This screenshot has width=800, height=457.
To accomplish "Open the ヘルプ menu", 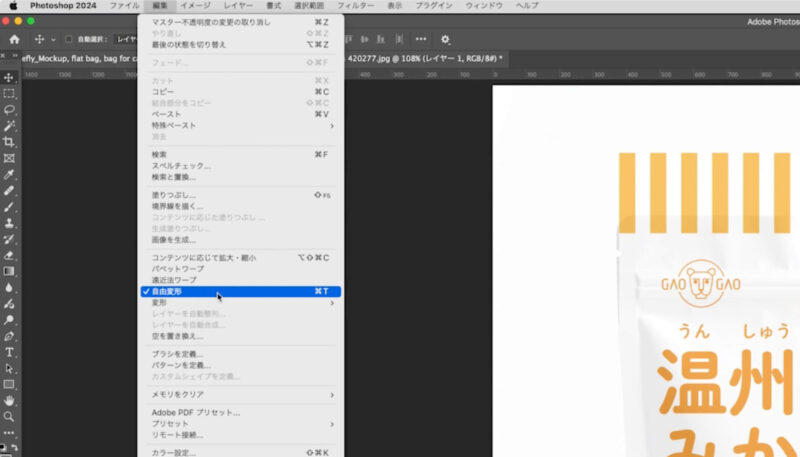I will tap(527, 6).
